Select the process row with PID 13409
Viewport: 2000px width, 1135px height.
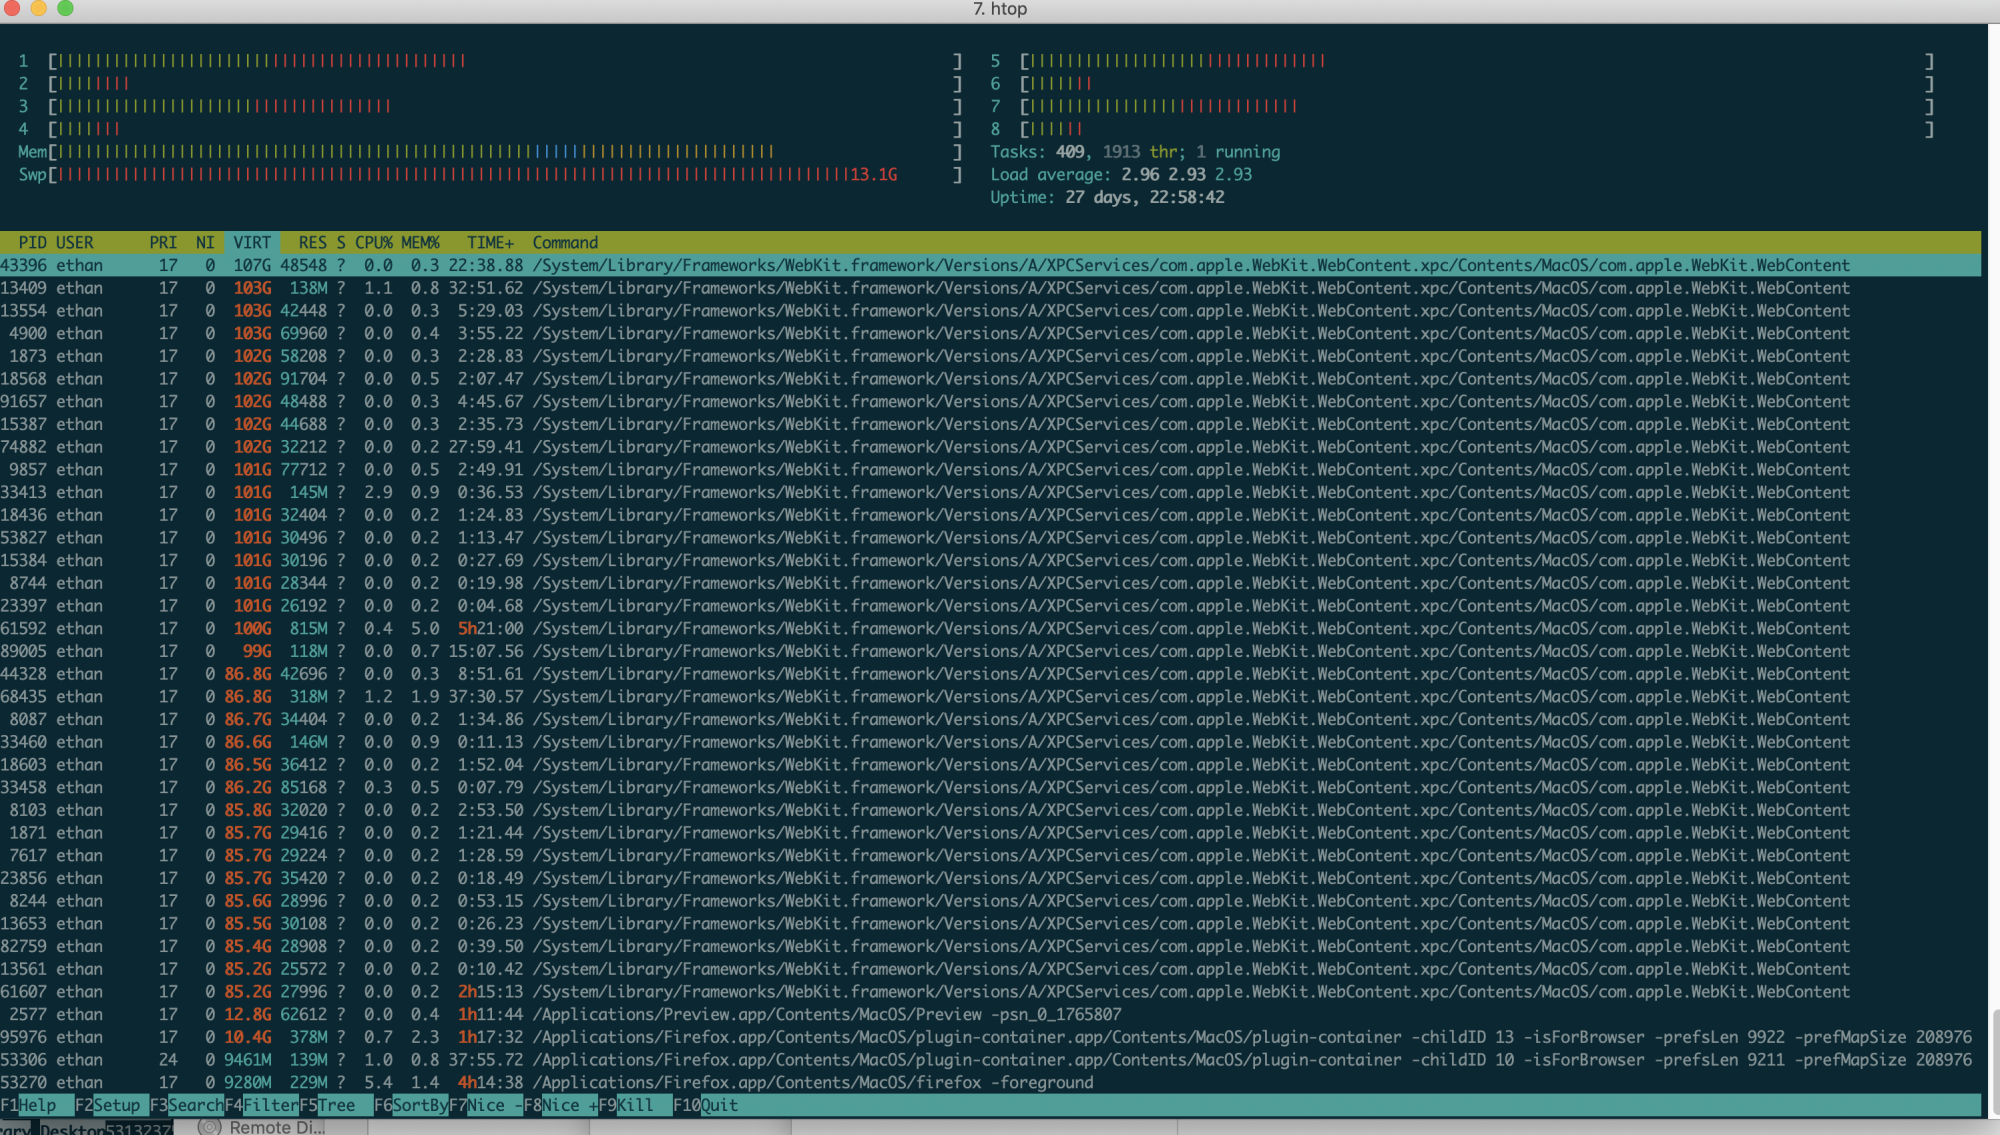pyautogui.click(x=990, y=288)
